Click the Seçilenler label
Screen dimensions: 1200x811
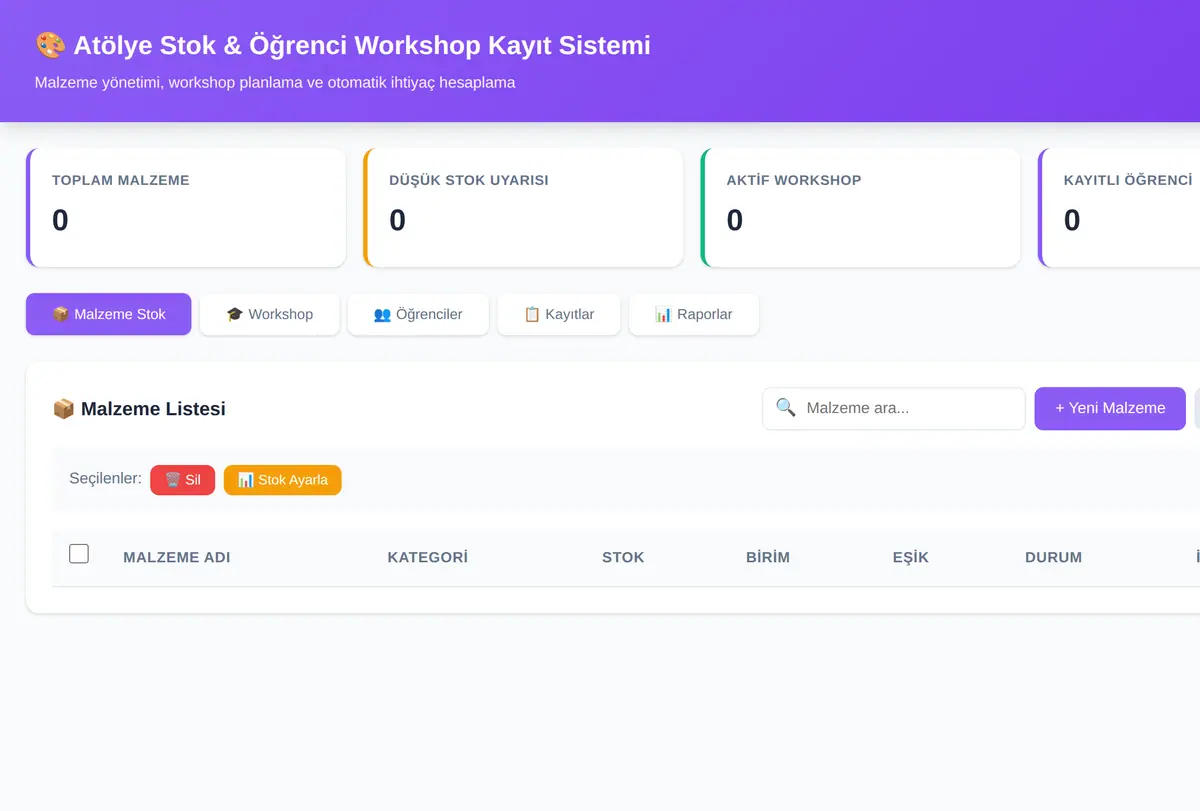[x=105, y=479]
